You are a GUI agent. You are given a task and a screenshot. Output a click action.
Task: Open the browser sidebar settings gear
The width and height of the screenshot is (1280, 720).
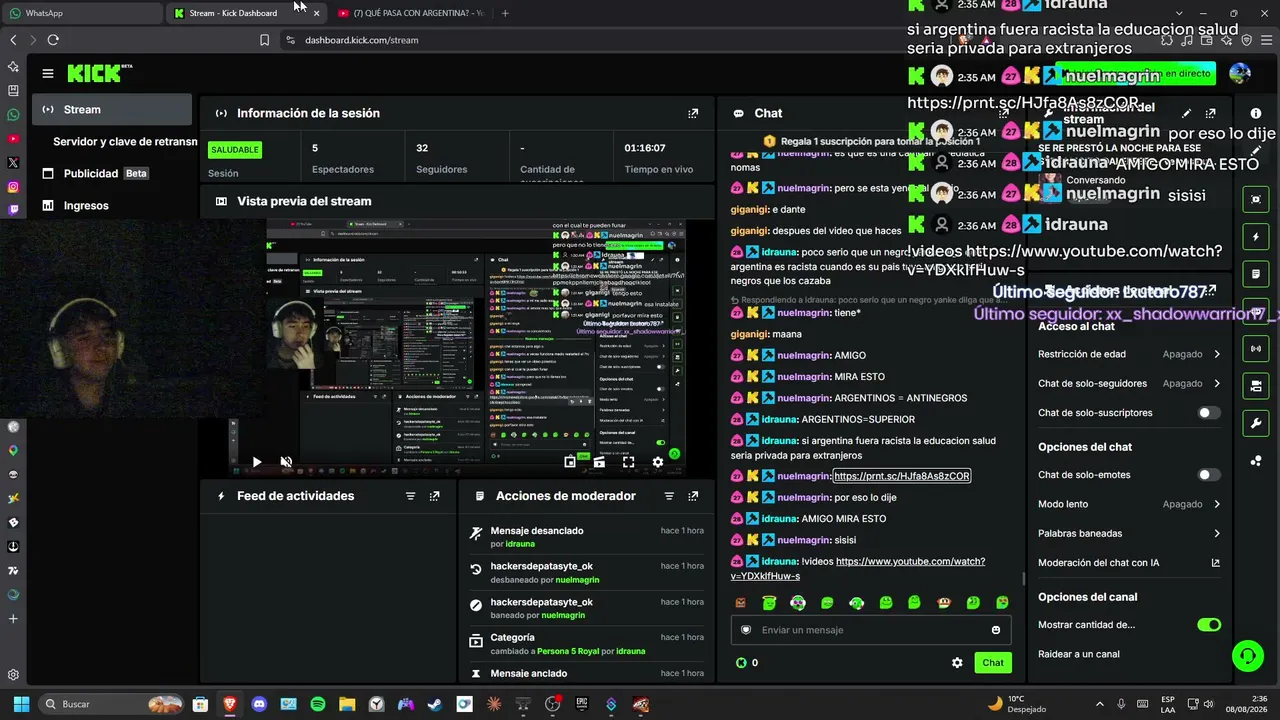coord(13,675)
